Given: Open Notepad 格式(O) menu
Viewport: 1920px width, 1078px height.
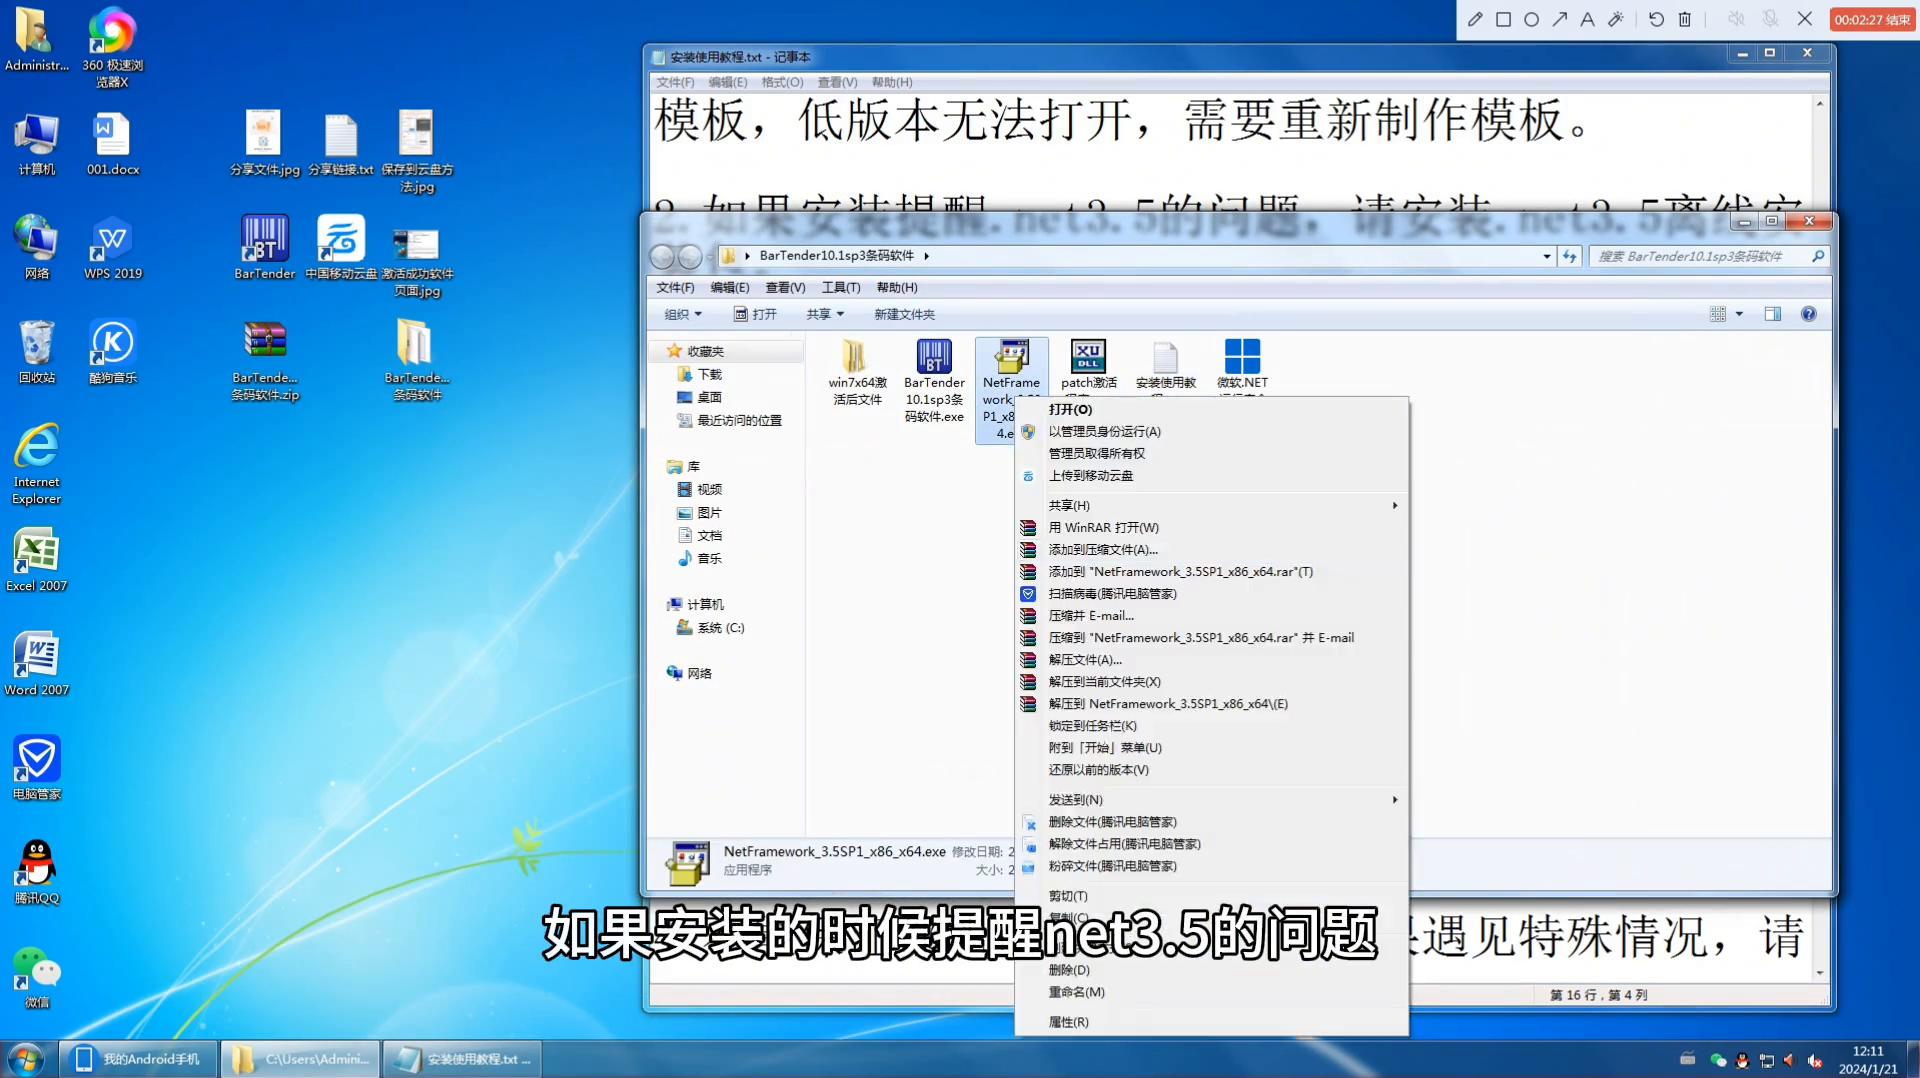Looking at the screenshot, I should [782, 82].
